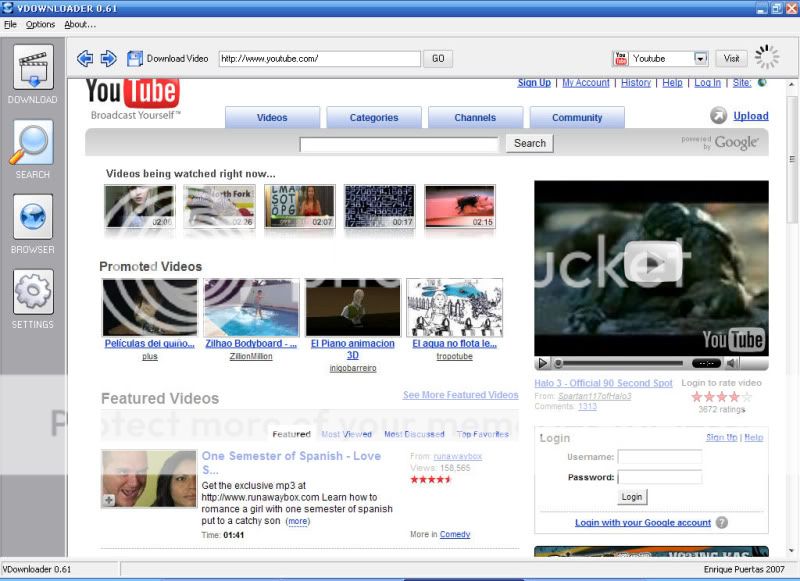Screen dimensions: 800x581
Task: Click the YouTube Search button
Action: [529, 143]
